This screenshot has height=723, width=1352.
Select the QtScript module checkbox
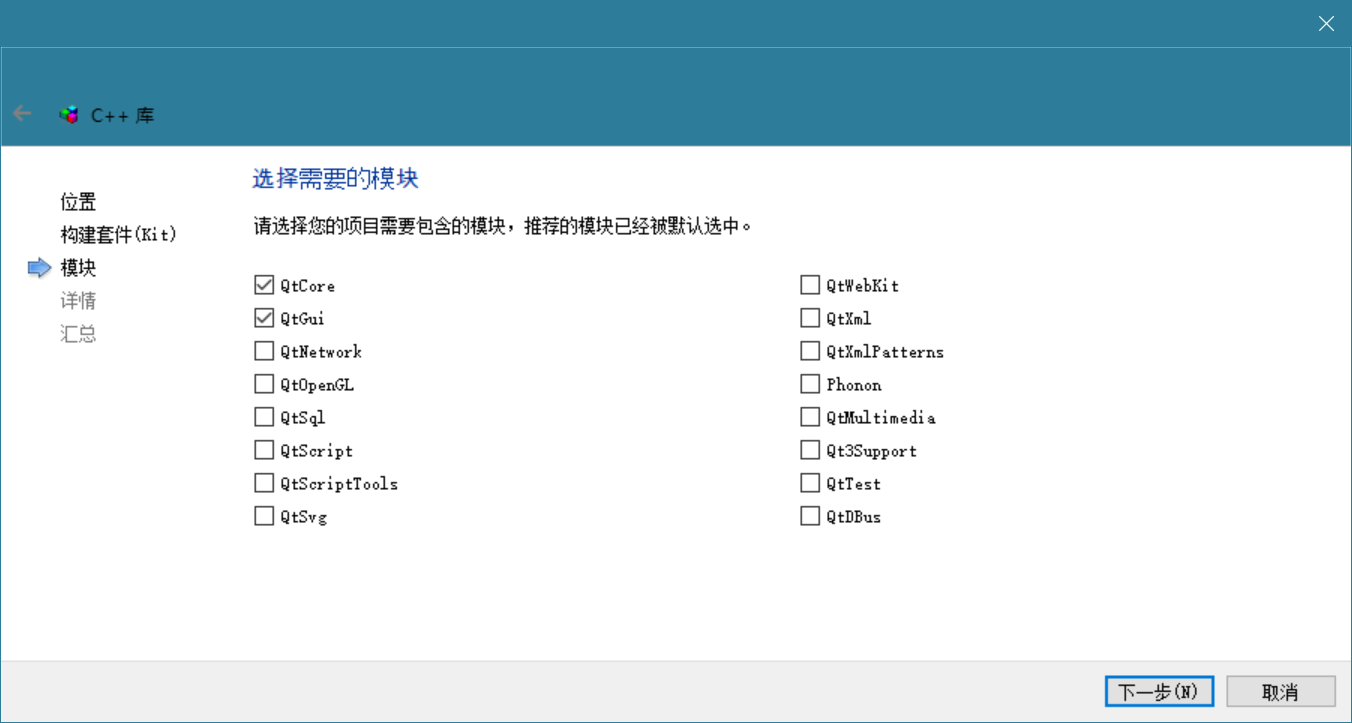[264, 450]
